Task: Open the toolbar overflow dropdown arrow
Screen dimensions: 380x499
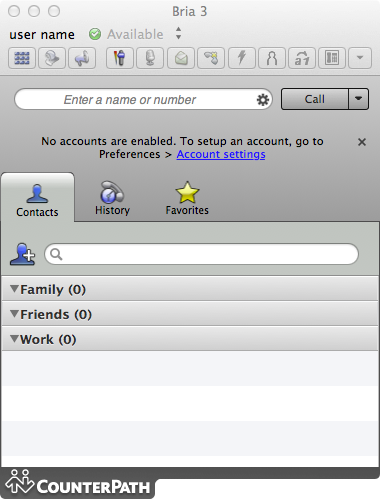Action: (360, 58)
